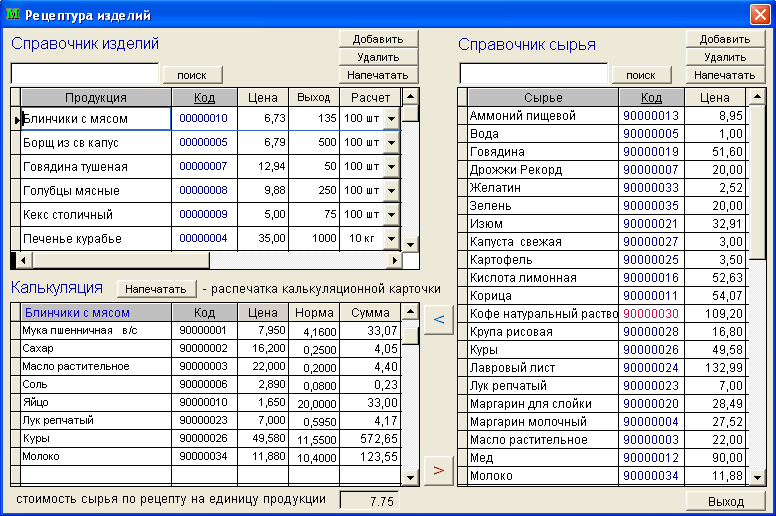776x516 pixels.
Task: Click products table horizontal scrollbar right arrow
Action: 394,260
